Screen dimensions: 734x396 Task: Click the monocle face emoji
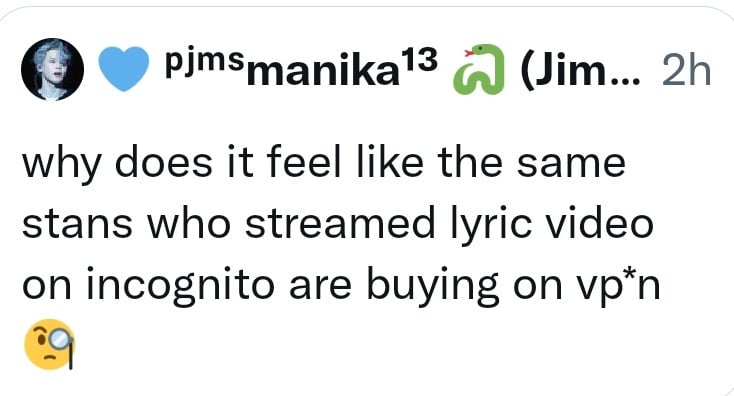[x=49, y=345]
